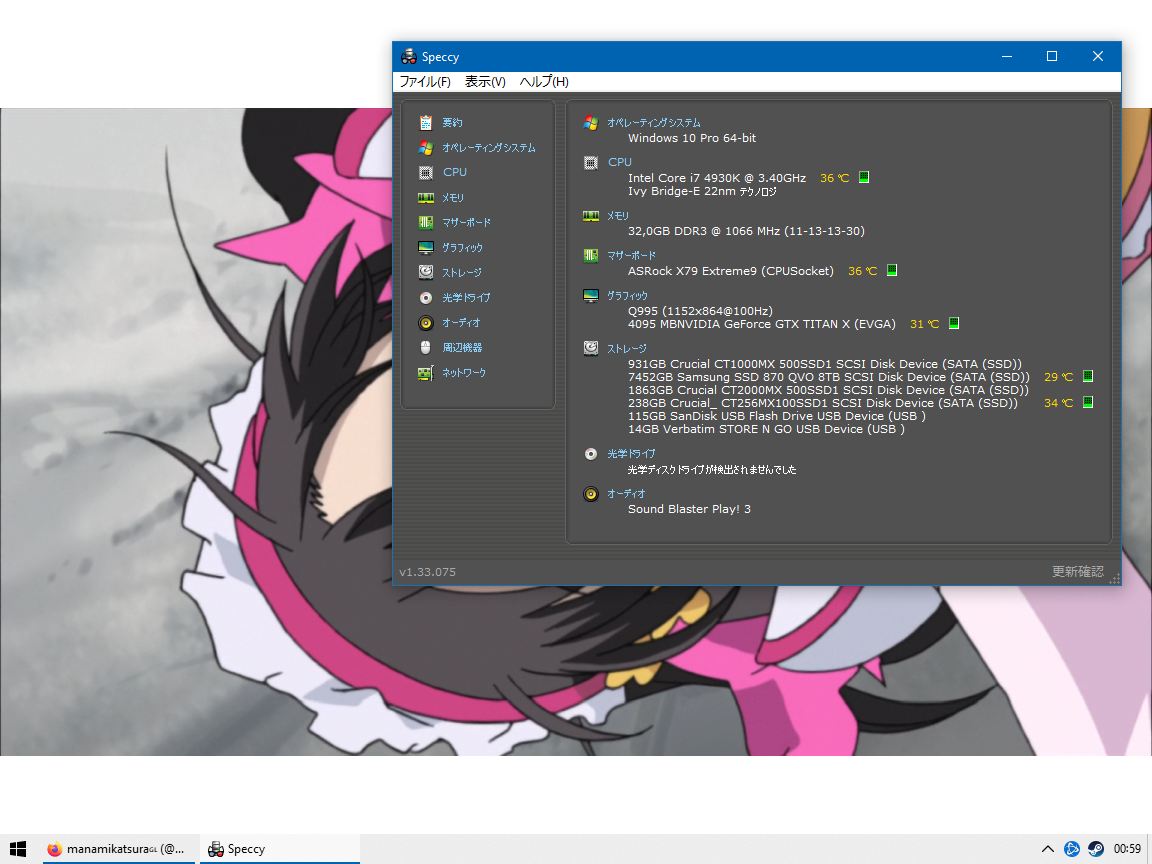
Task: Click green temperature indicator beside Samsung SSD 29 ℃
Action: coord(1088,376)
